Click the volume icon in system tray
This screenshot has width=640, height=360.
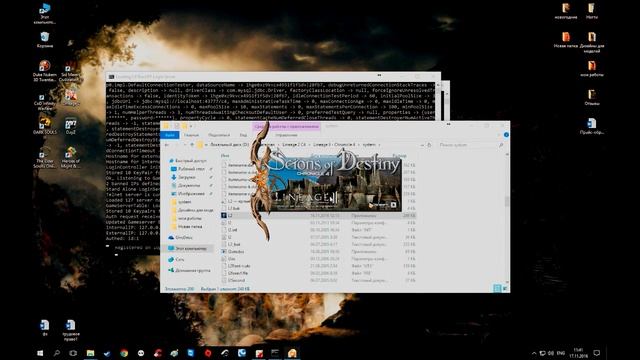(x=551, y=353)
